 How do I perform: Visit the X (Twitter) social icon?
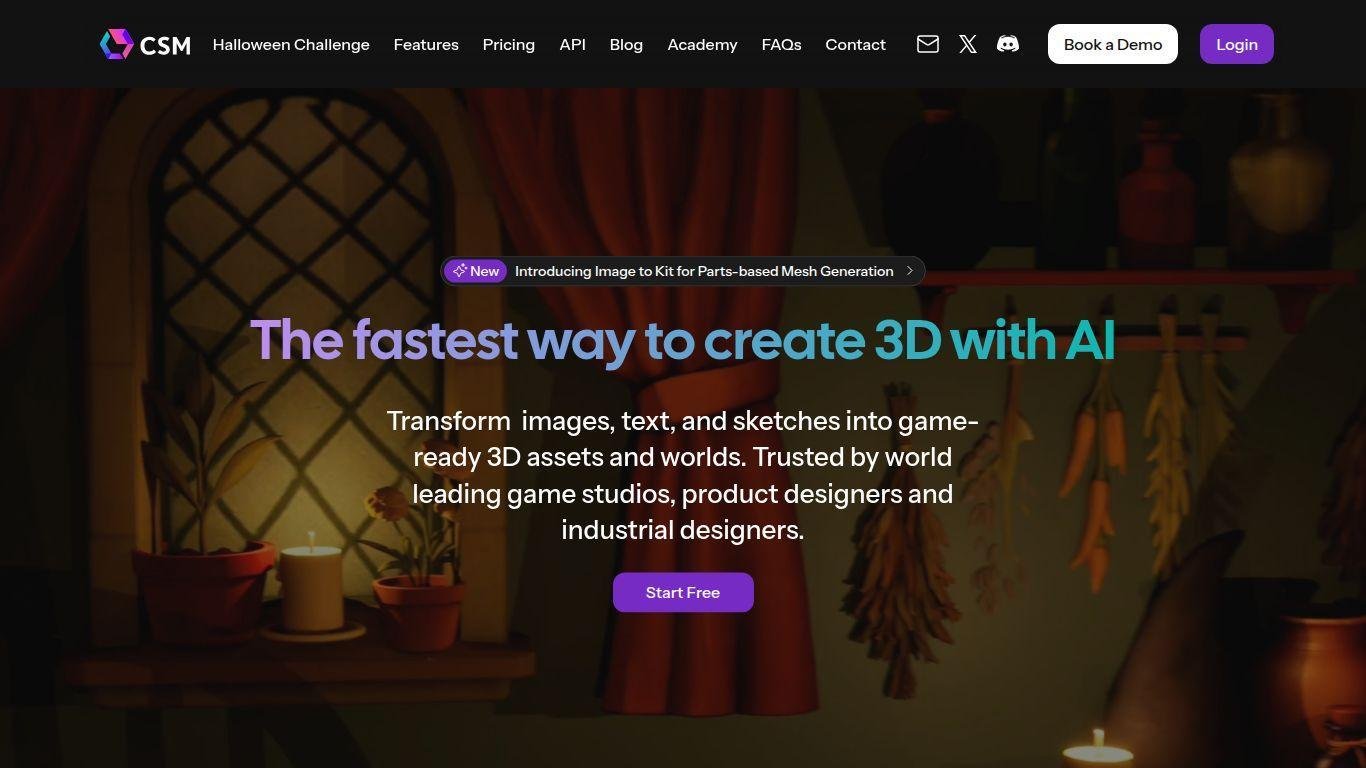pos(967,44)
